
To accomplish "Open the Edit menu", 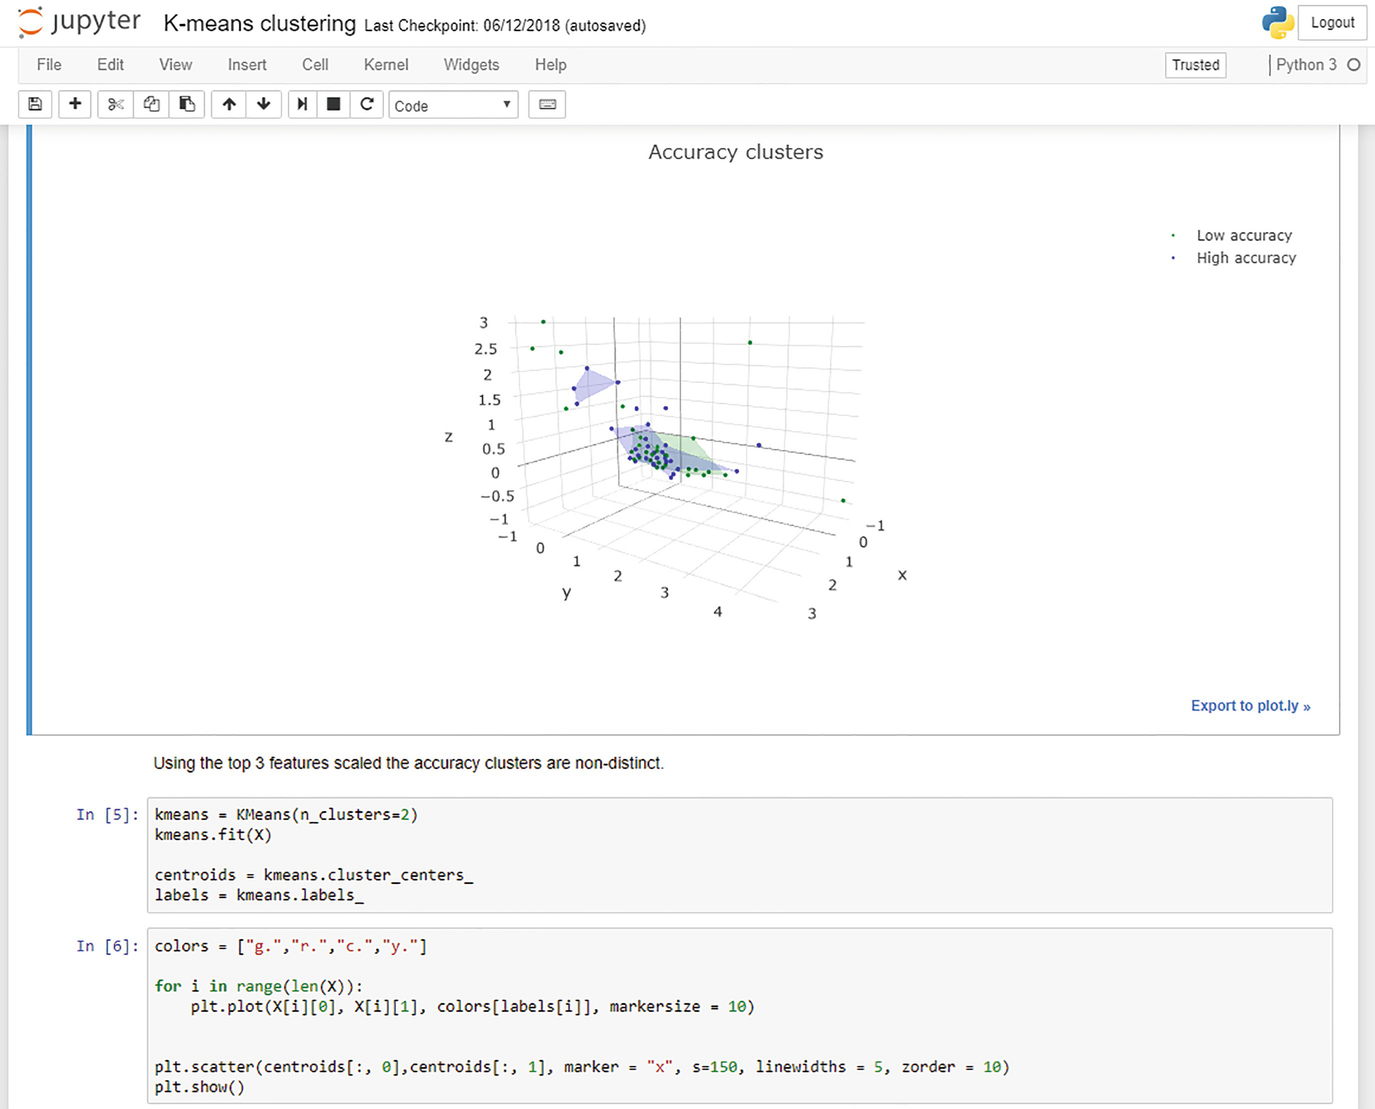I will [111, 65].
